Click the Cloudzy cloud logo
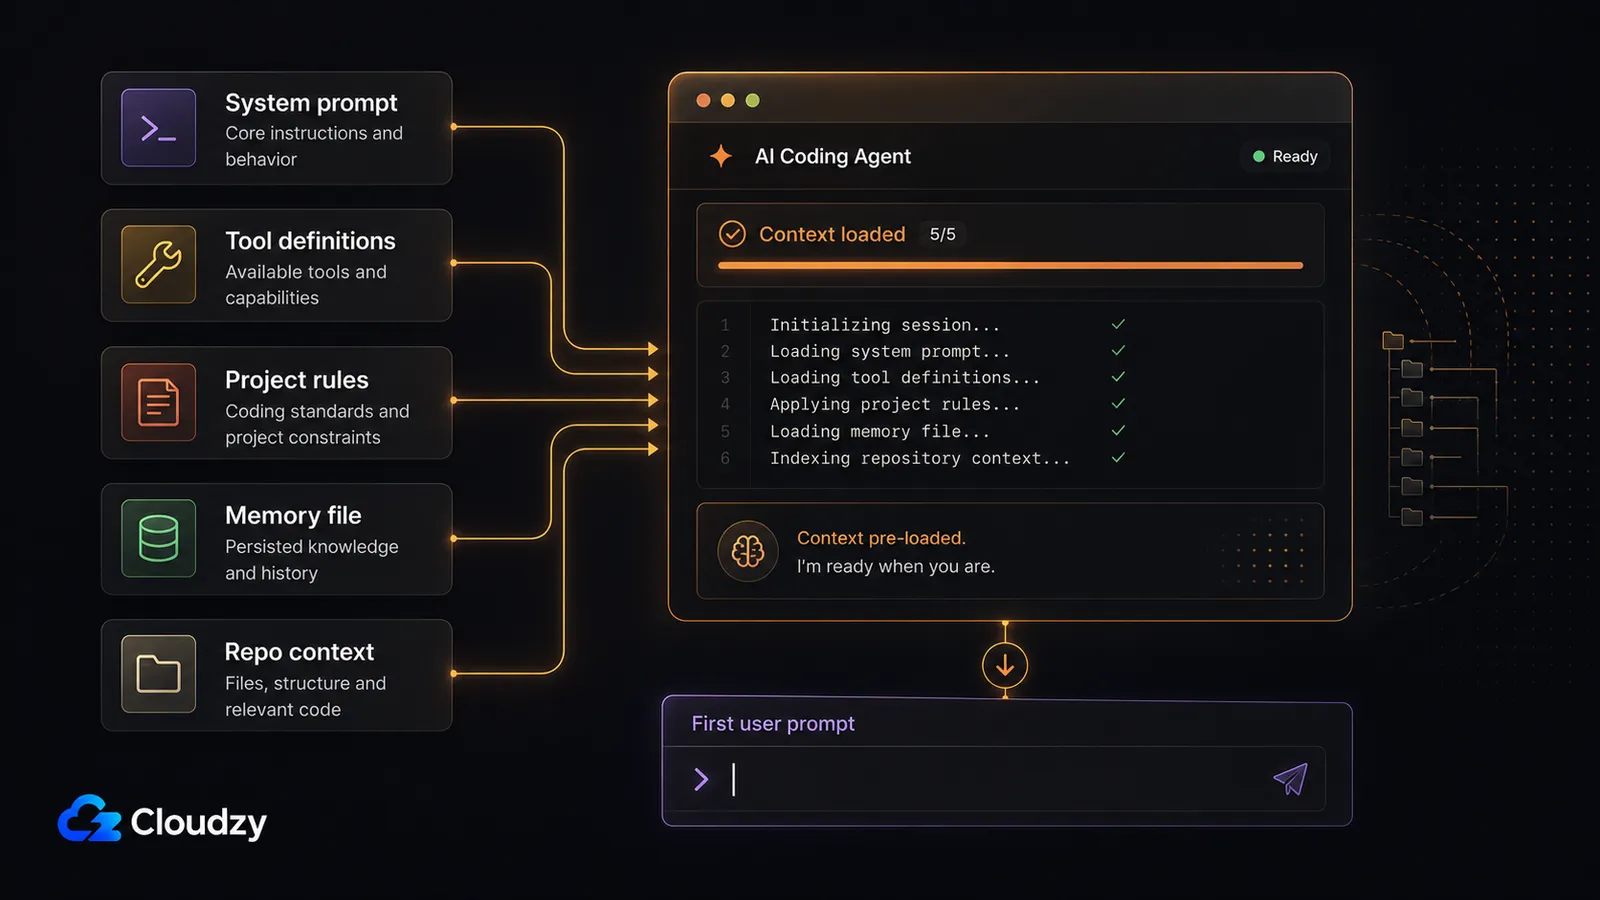Viewport: 1600px width, 900px height. pyautogui.click(x=90, y=819)
